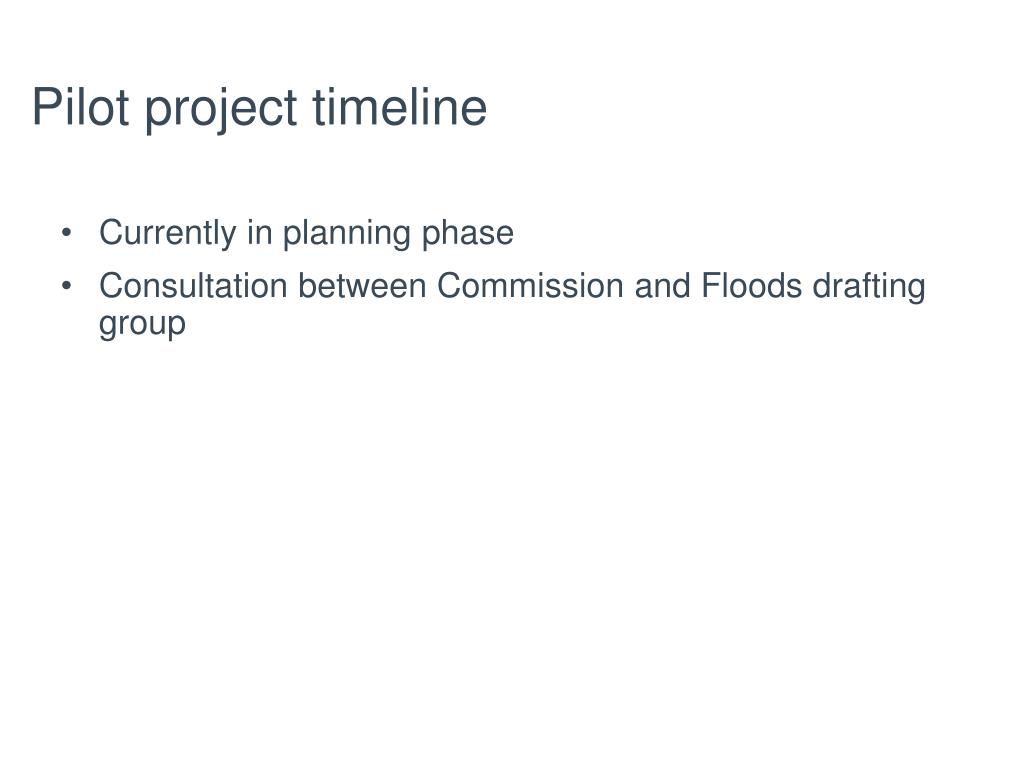Click the word 'Consultation' in second bullet
The width and height of the screenshot is (1024, 768).
click(x=193, y=286)
